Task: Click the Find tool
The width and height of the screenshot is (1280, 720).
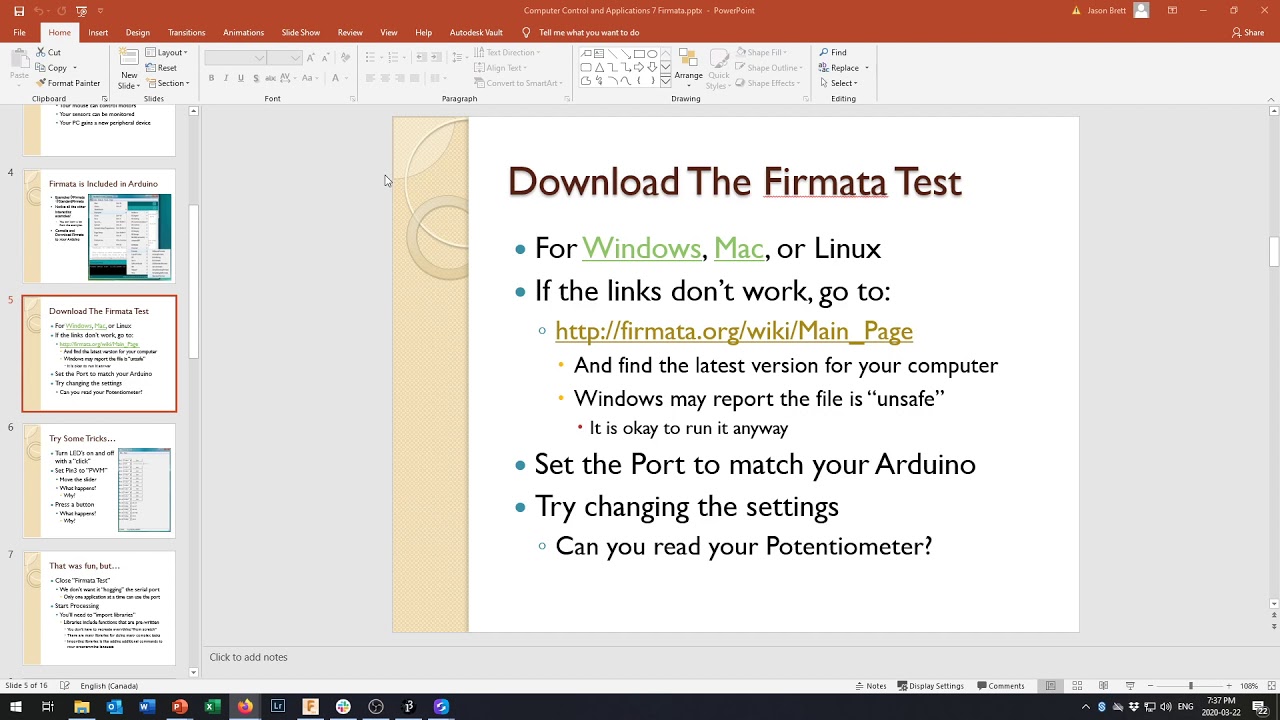Action: [833, 52]
